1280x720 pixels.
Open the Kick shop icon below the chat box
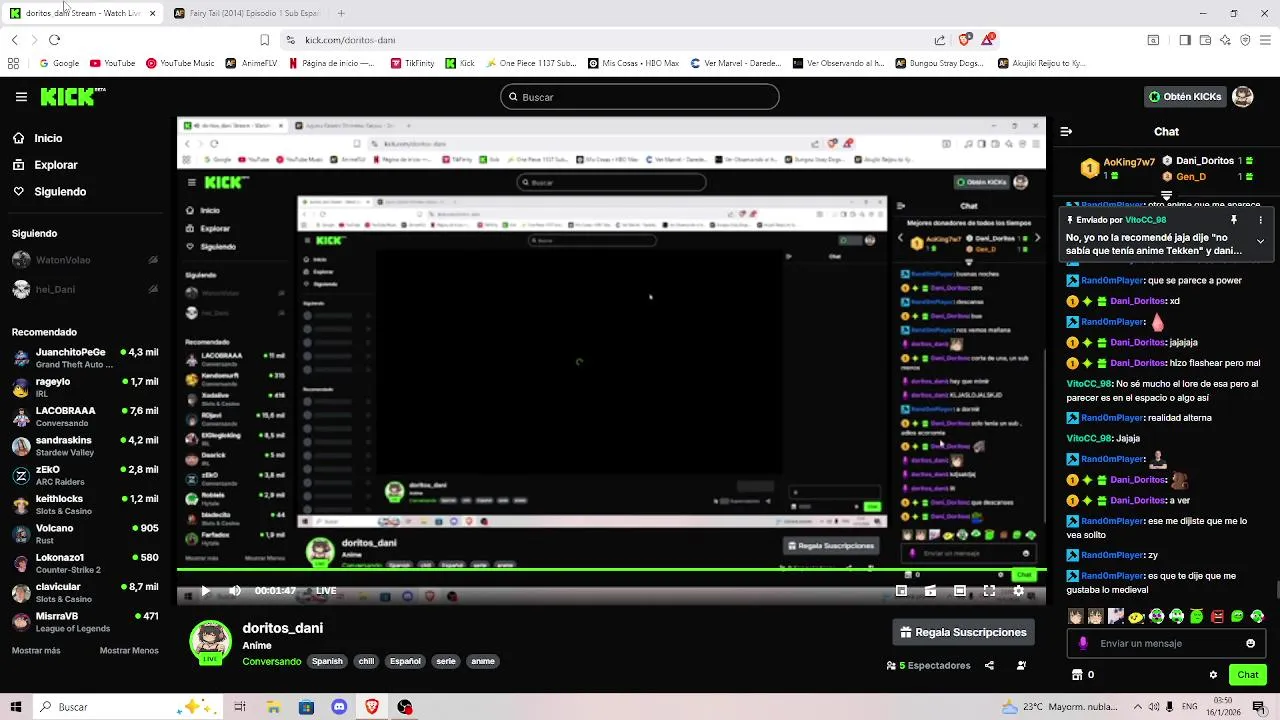point(1077,675)
